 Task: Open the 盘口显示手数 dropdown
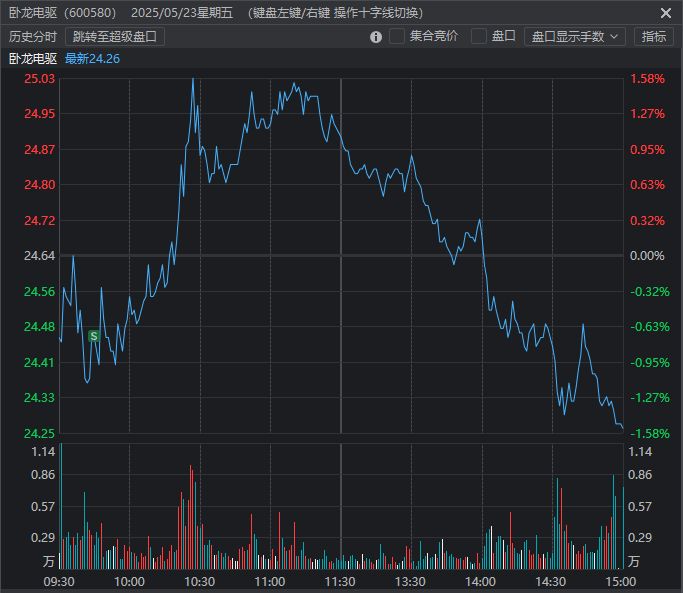[x=574, y=37]
